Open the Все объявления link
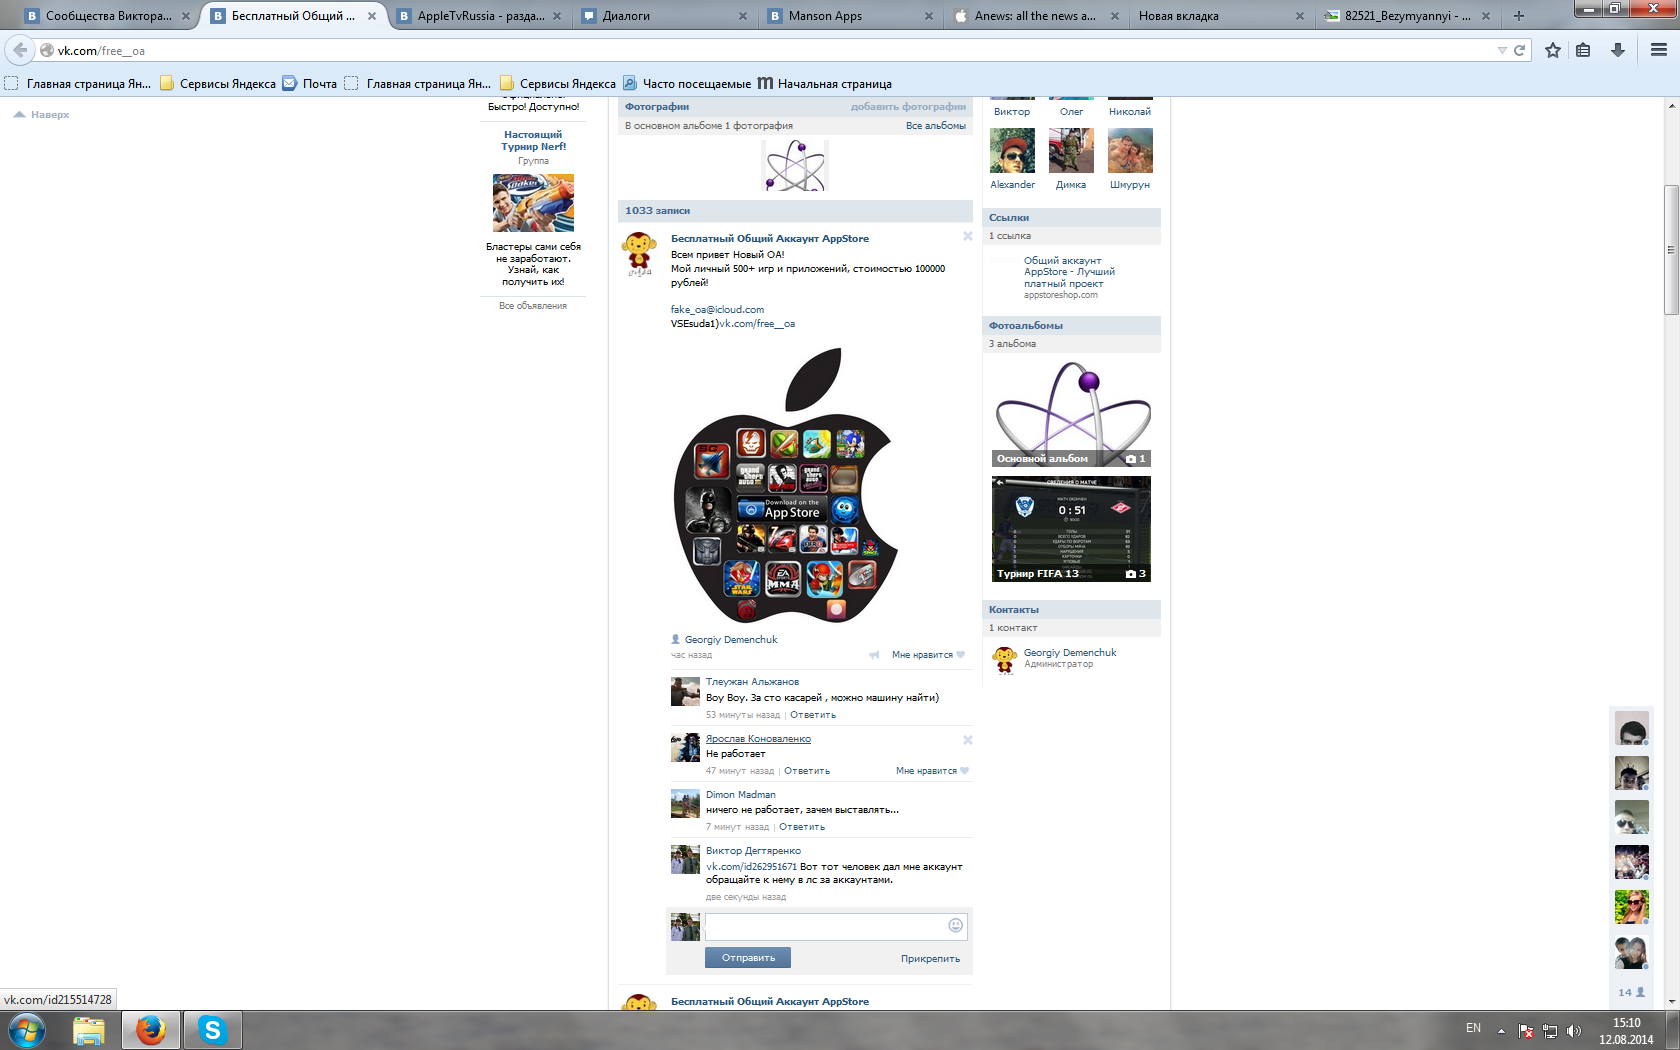 (533, 306)
